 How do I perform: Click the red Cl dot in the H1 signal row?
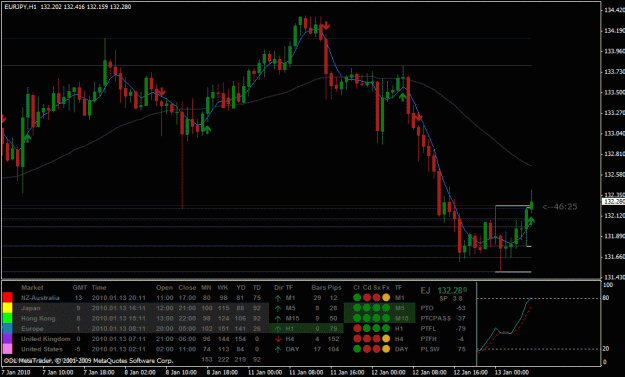357,328
